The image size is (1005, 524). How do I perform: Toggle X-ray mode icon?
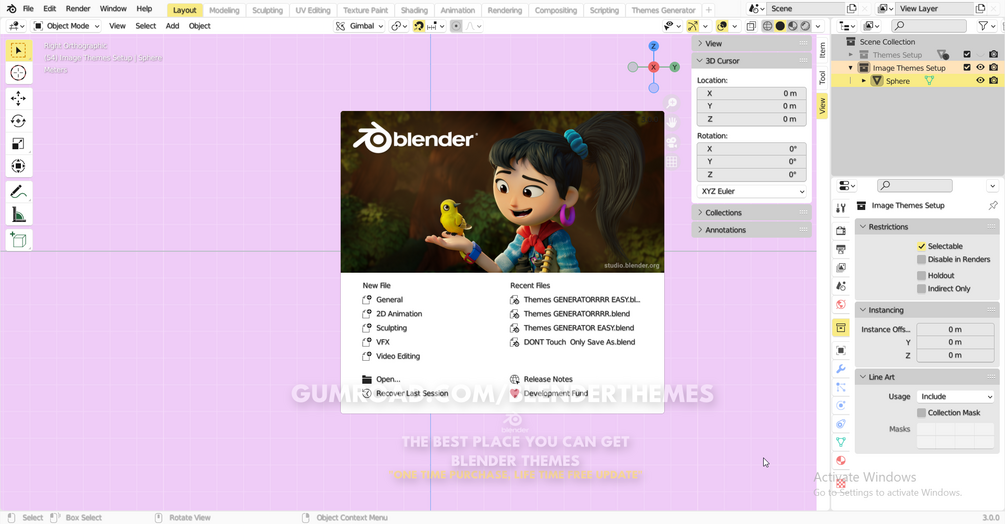pos(751,26)
